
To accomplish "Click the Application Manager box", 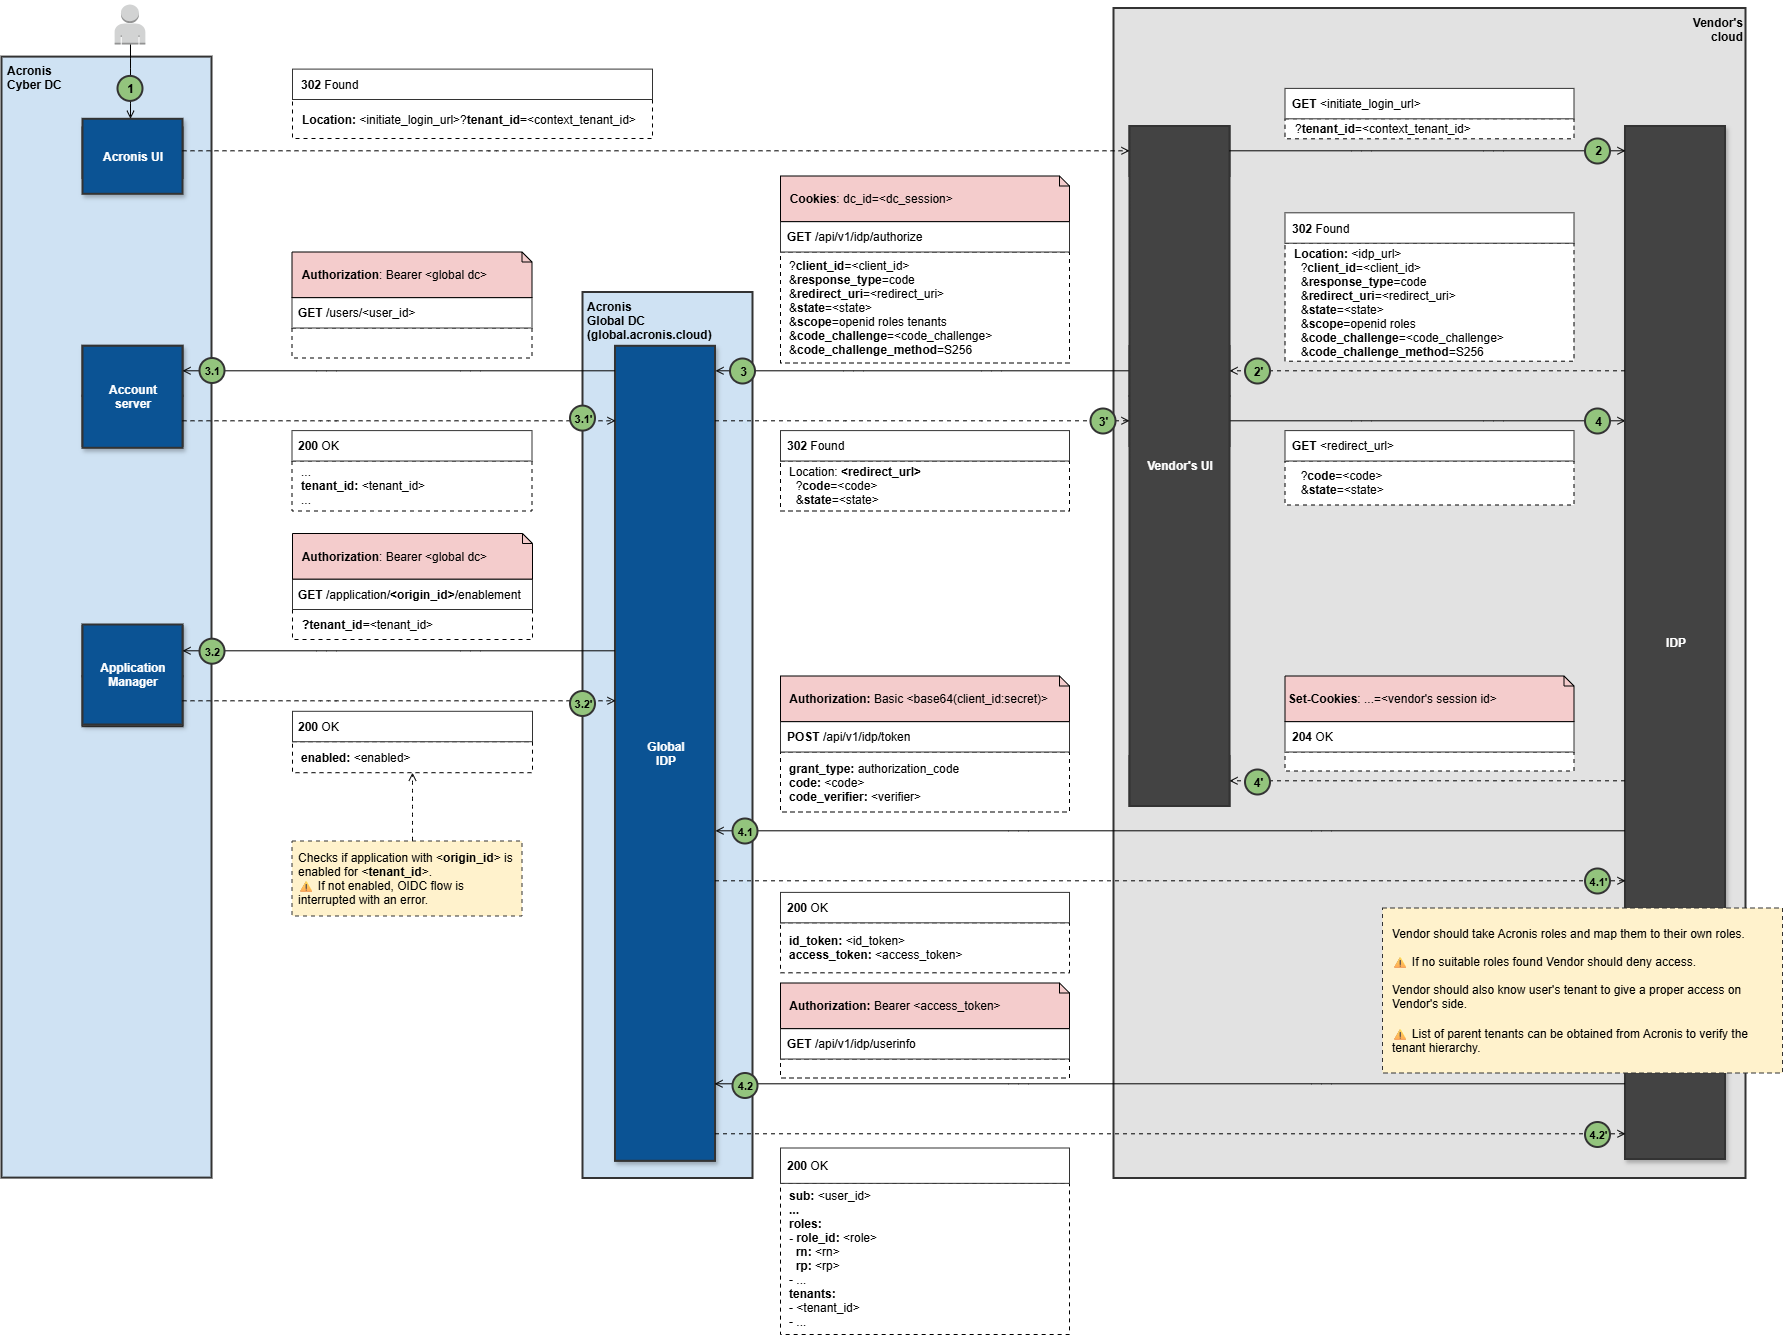I will point(132,675).
